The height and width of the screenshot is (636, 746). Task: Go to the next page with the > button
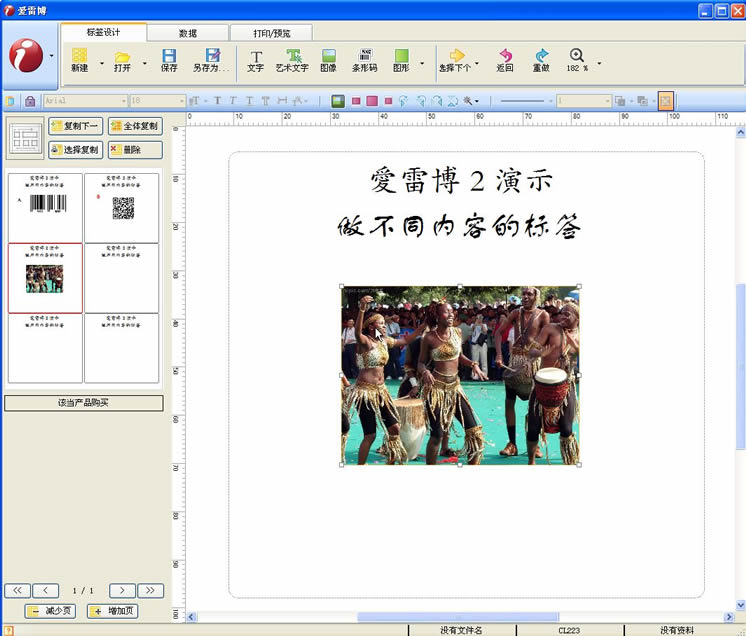[122, 590]
